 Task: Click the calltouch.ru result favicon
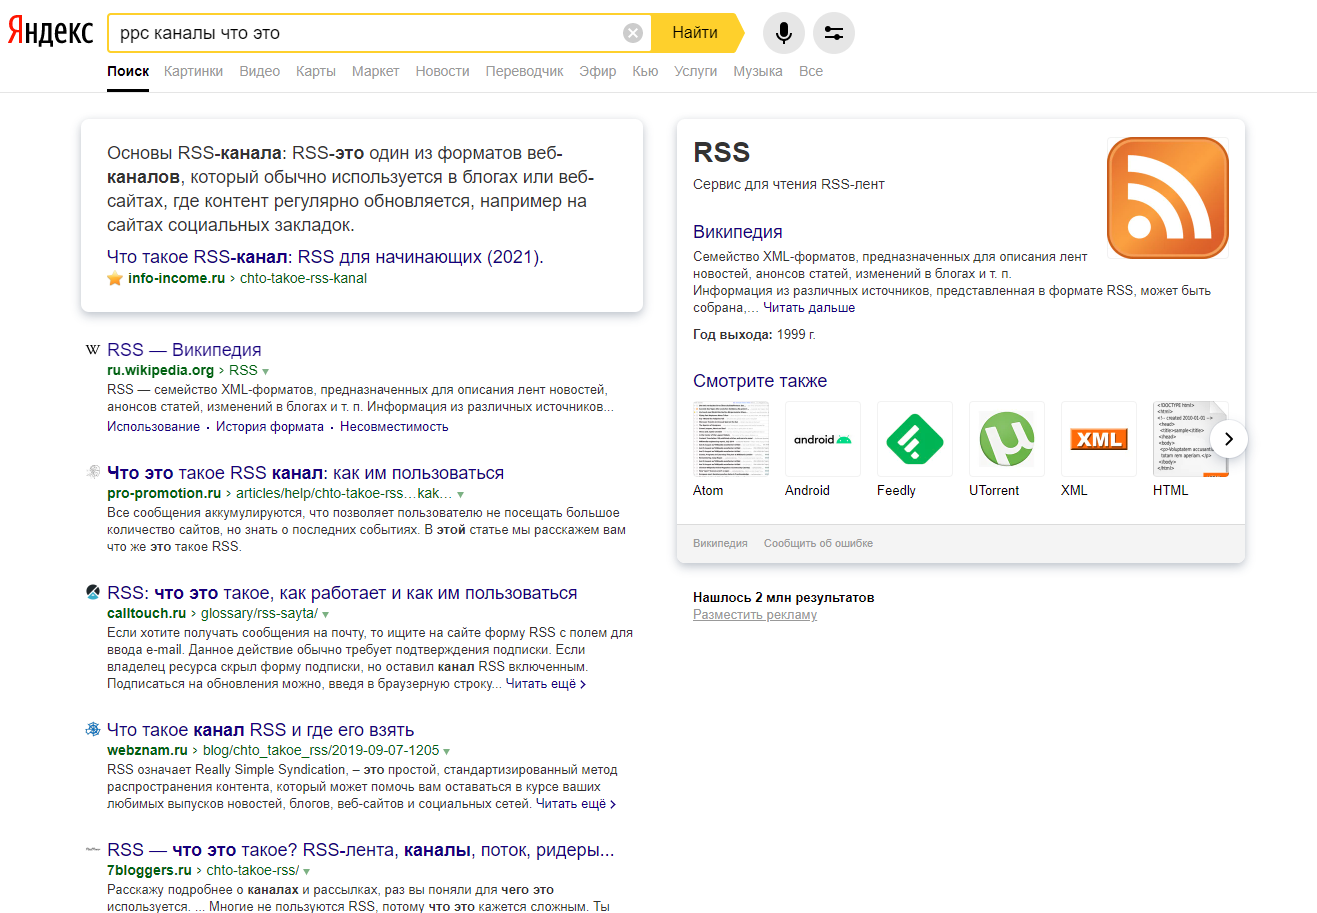coord(93,592)
